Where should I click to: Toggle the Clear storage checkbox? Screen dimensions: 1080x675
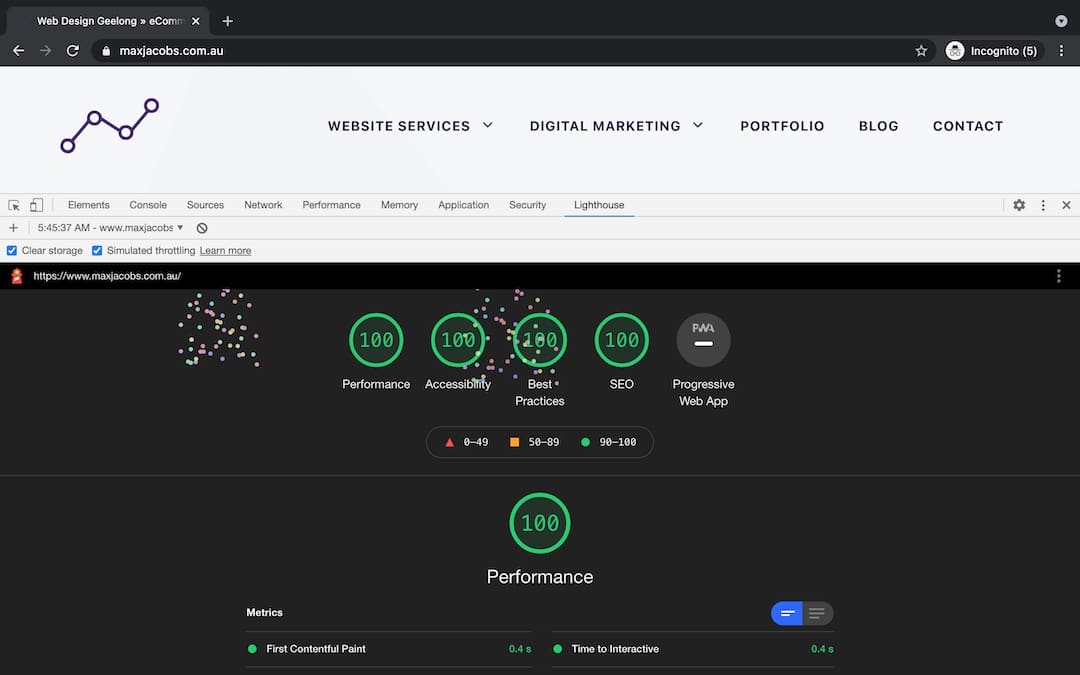[x=12, y=251]
